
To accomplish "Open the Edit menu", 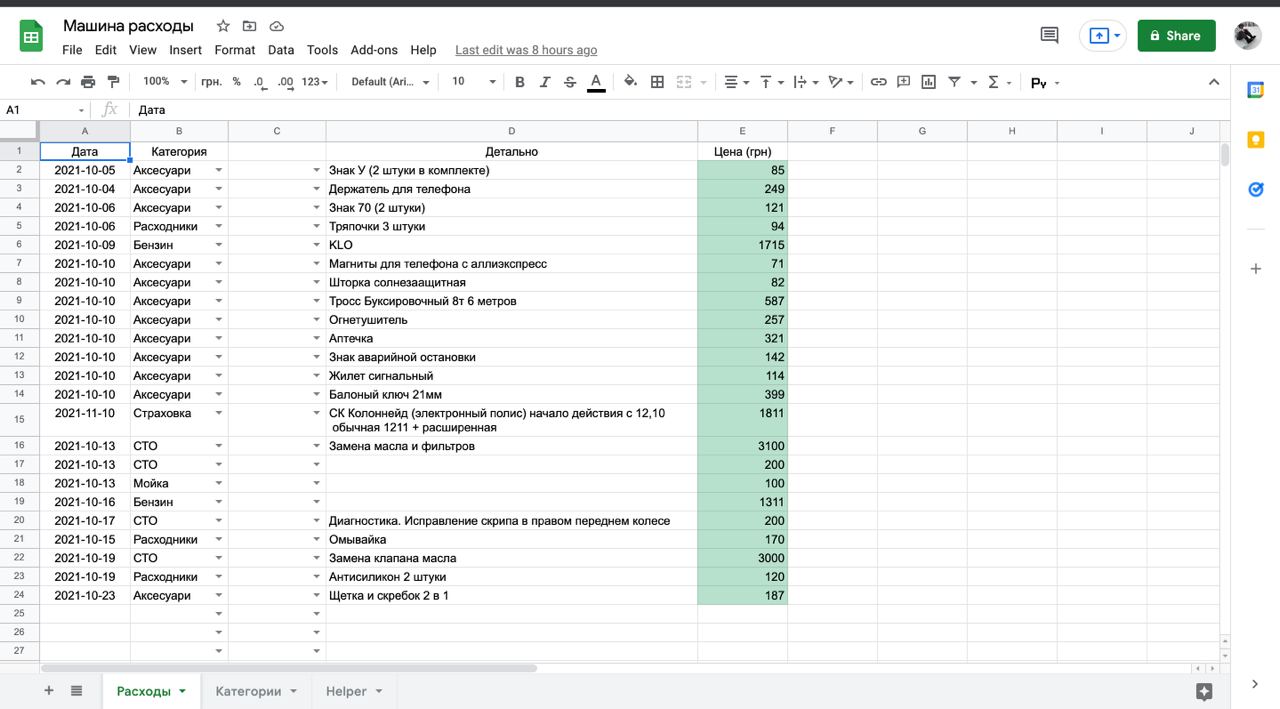I will (x=106, y=50).
